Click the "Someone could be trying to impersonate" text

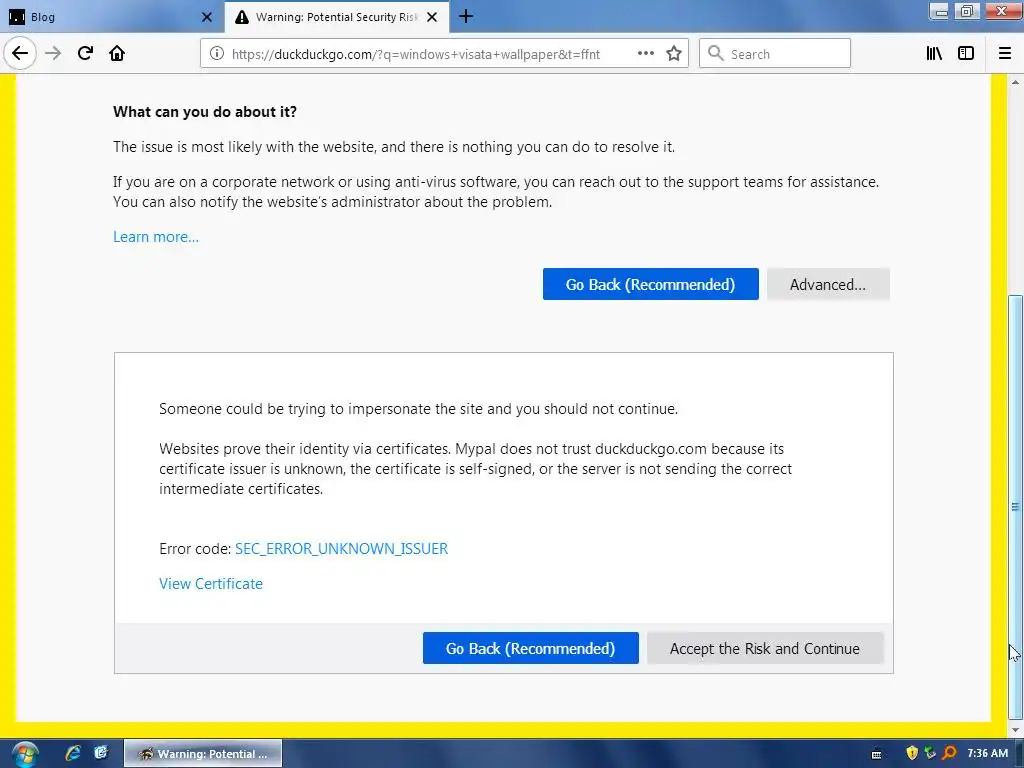[419, 409]
